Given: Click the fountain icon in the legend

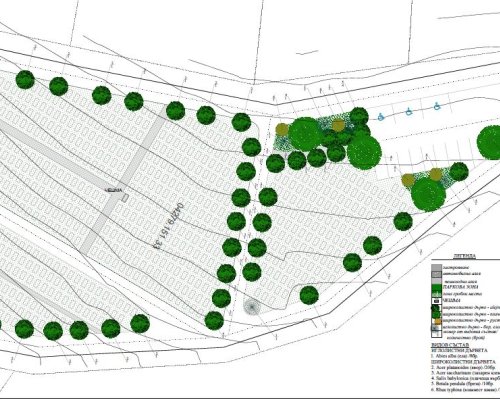Looking at the screenshot, I should (437, 301).
